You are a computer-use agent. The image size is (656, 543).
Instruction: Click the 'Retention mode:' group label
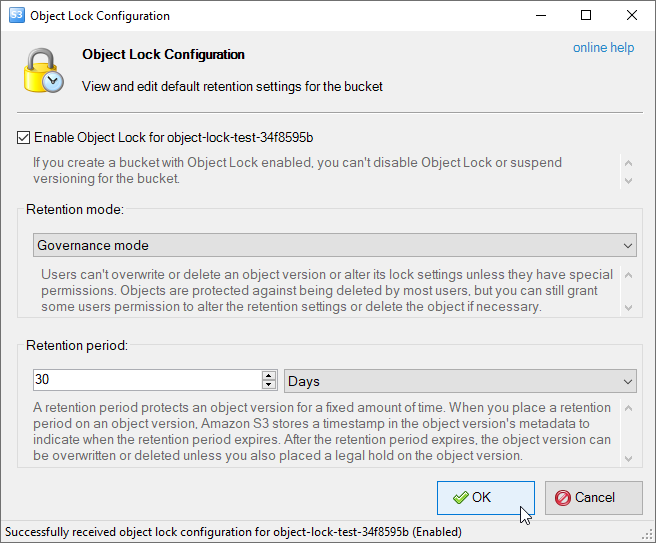(75, 209)
